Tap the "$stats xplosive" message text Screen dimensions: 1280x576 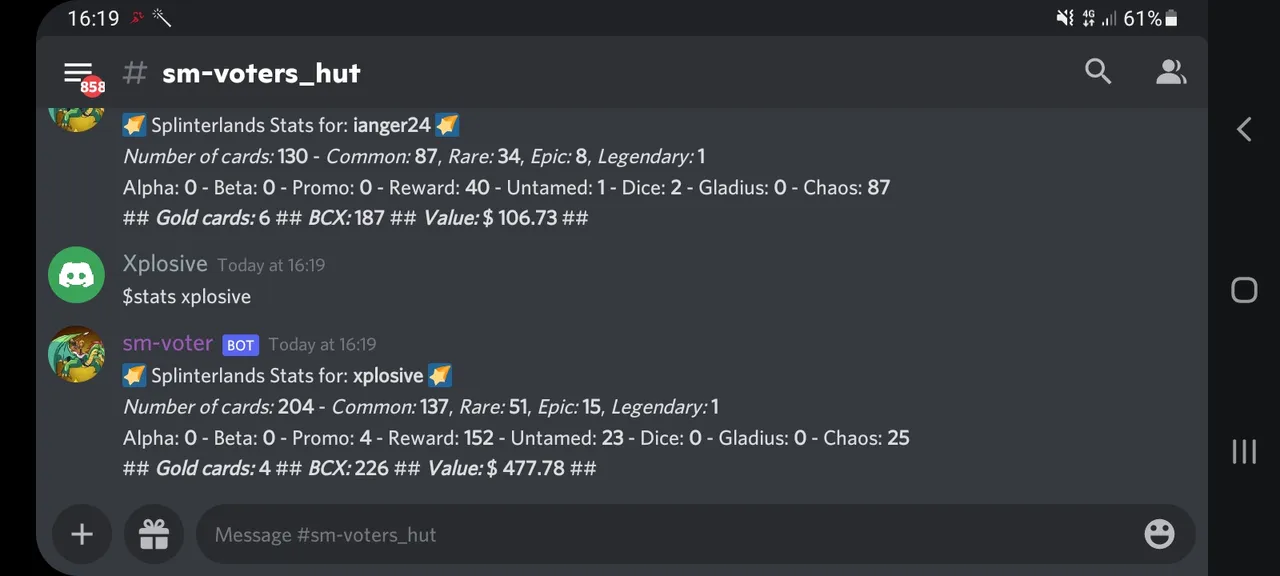tap(187, 297)
